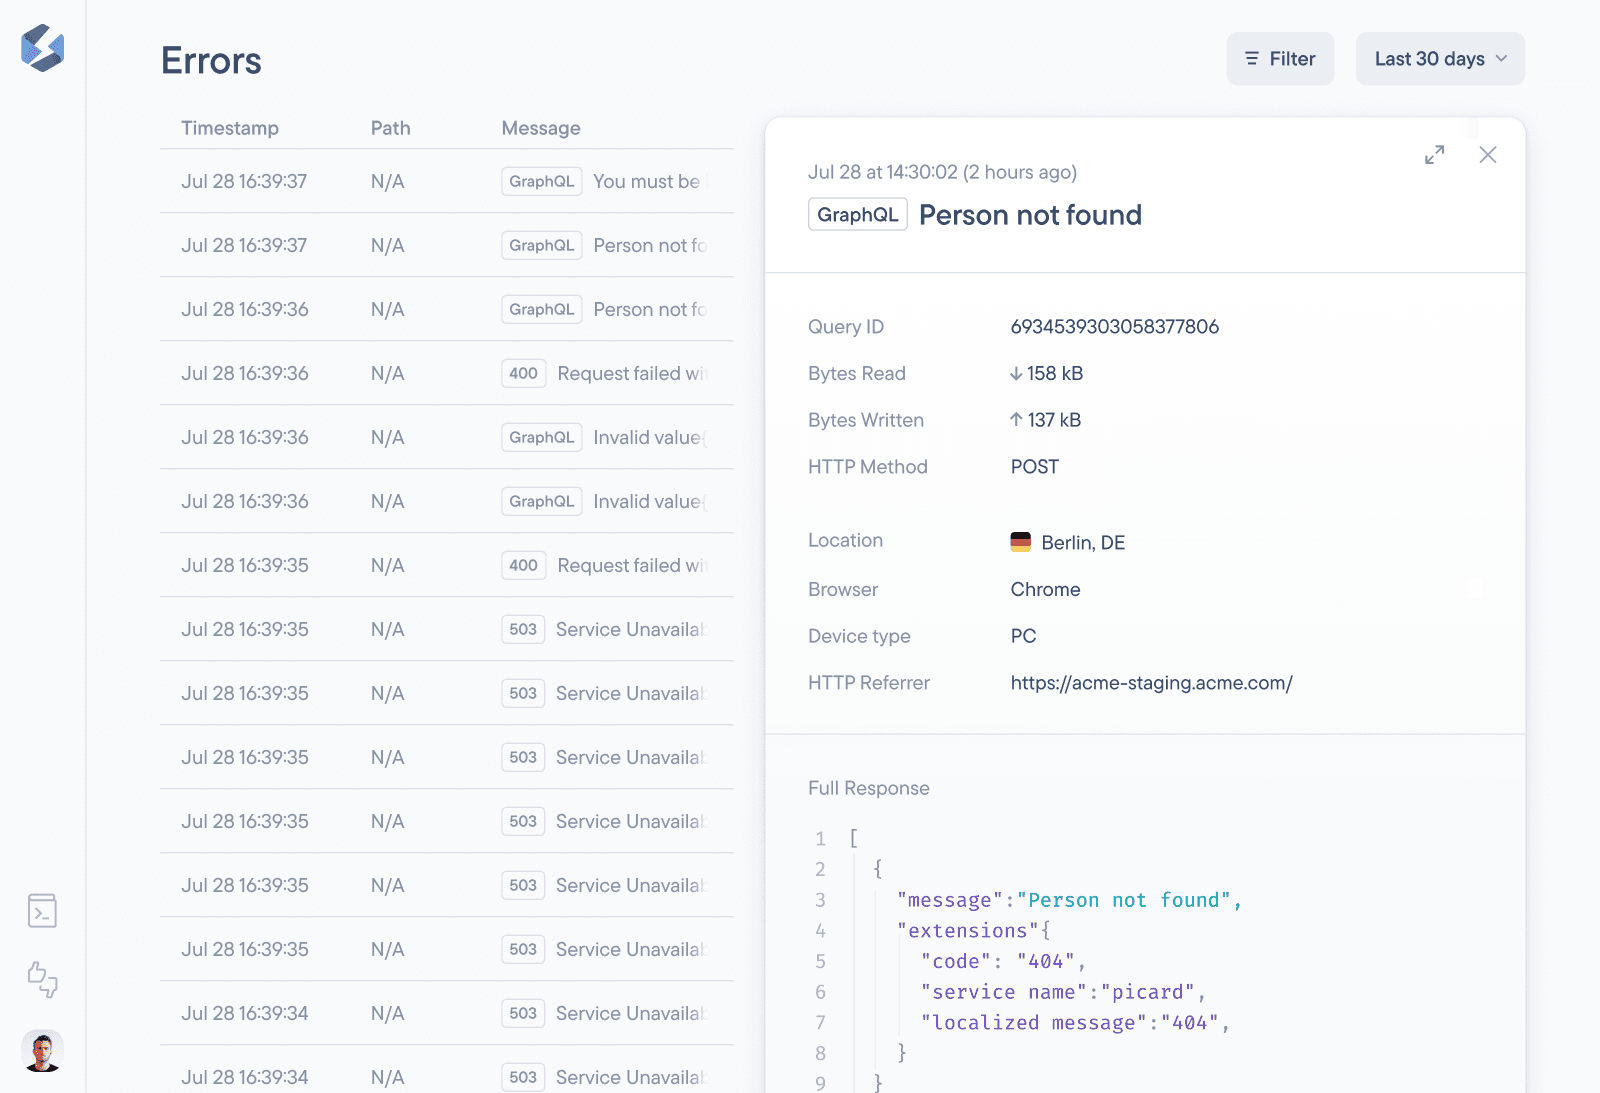This screenshot has height=1093, width=1600.
Task: Close the error detail panel
Action: tap(1487, 155)
